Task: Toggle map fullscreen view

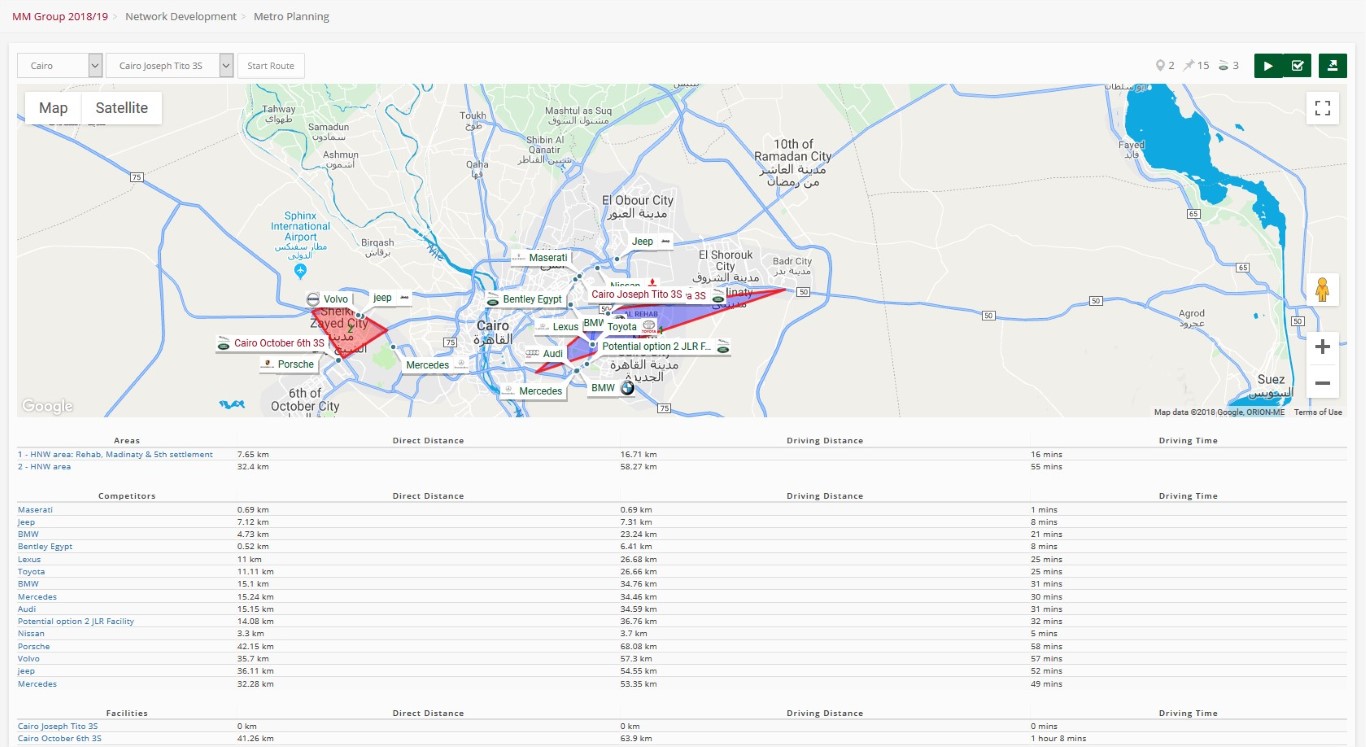Action: 1322,109
